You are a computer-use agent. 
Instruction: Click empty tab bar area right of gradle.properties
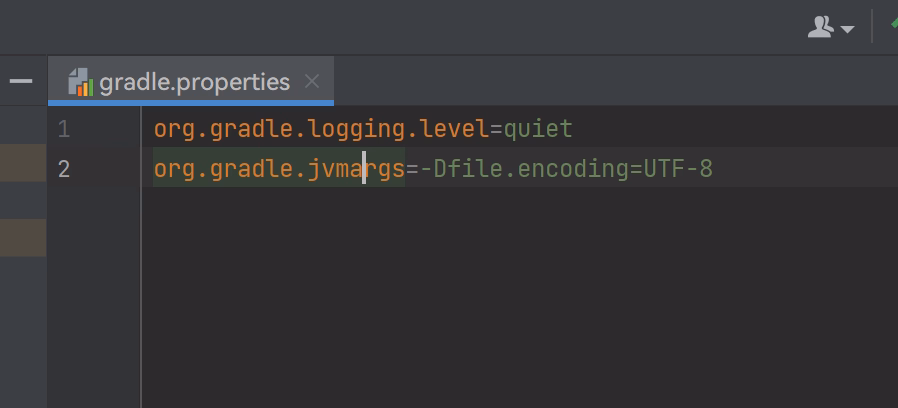(616, 81)
